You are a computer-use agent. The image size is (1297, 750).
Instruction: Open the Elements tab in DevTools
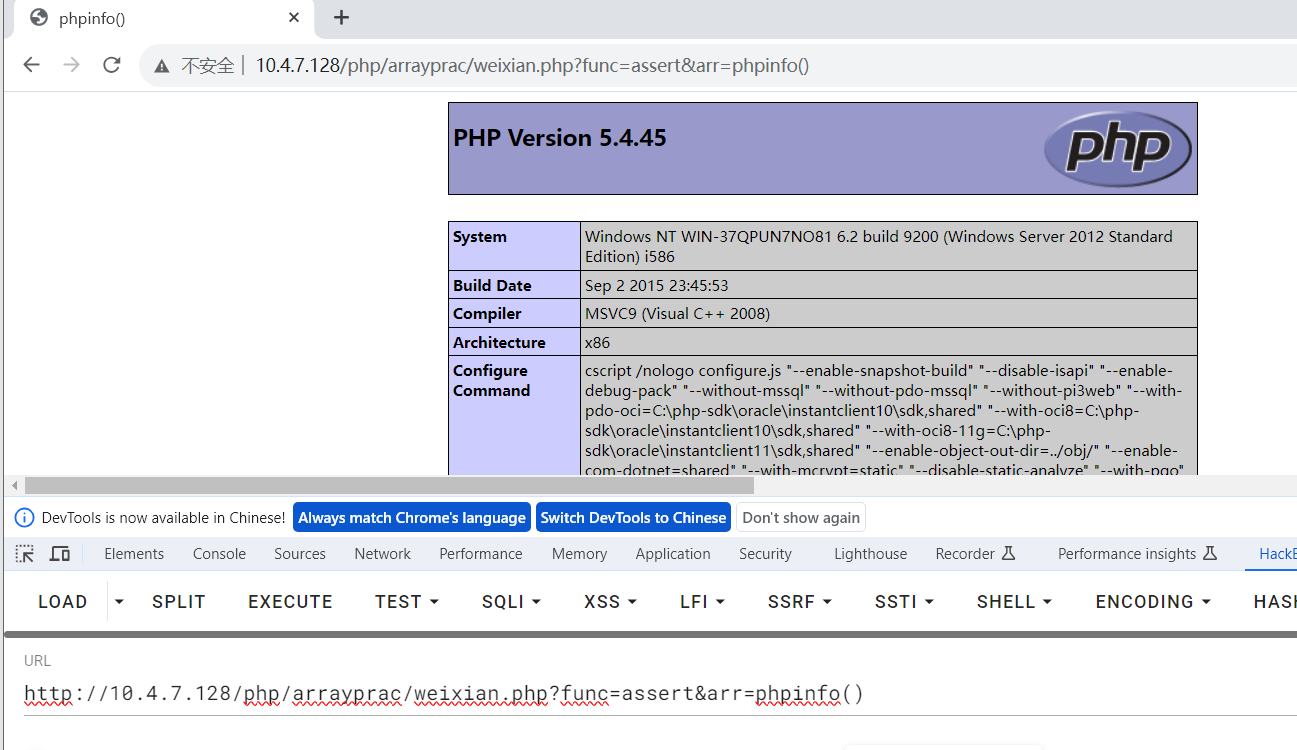(134, 553)
